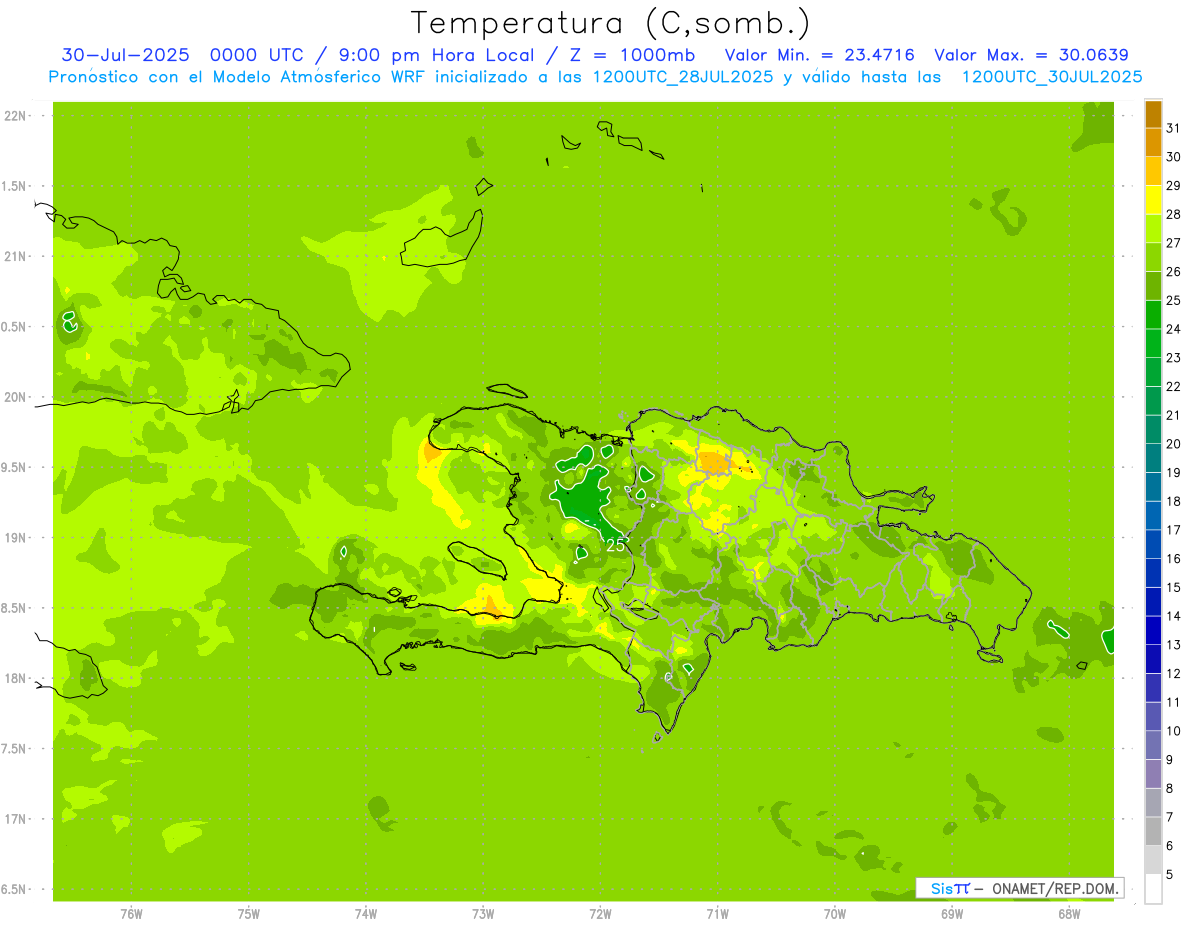Click the "70W" longitude axis label

835,914
